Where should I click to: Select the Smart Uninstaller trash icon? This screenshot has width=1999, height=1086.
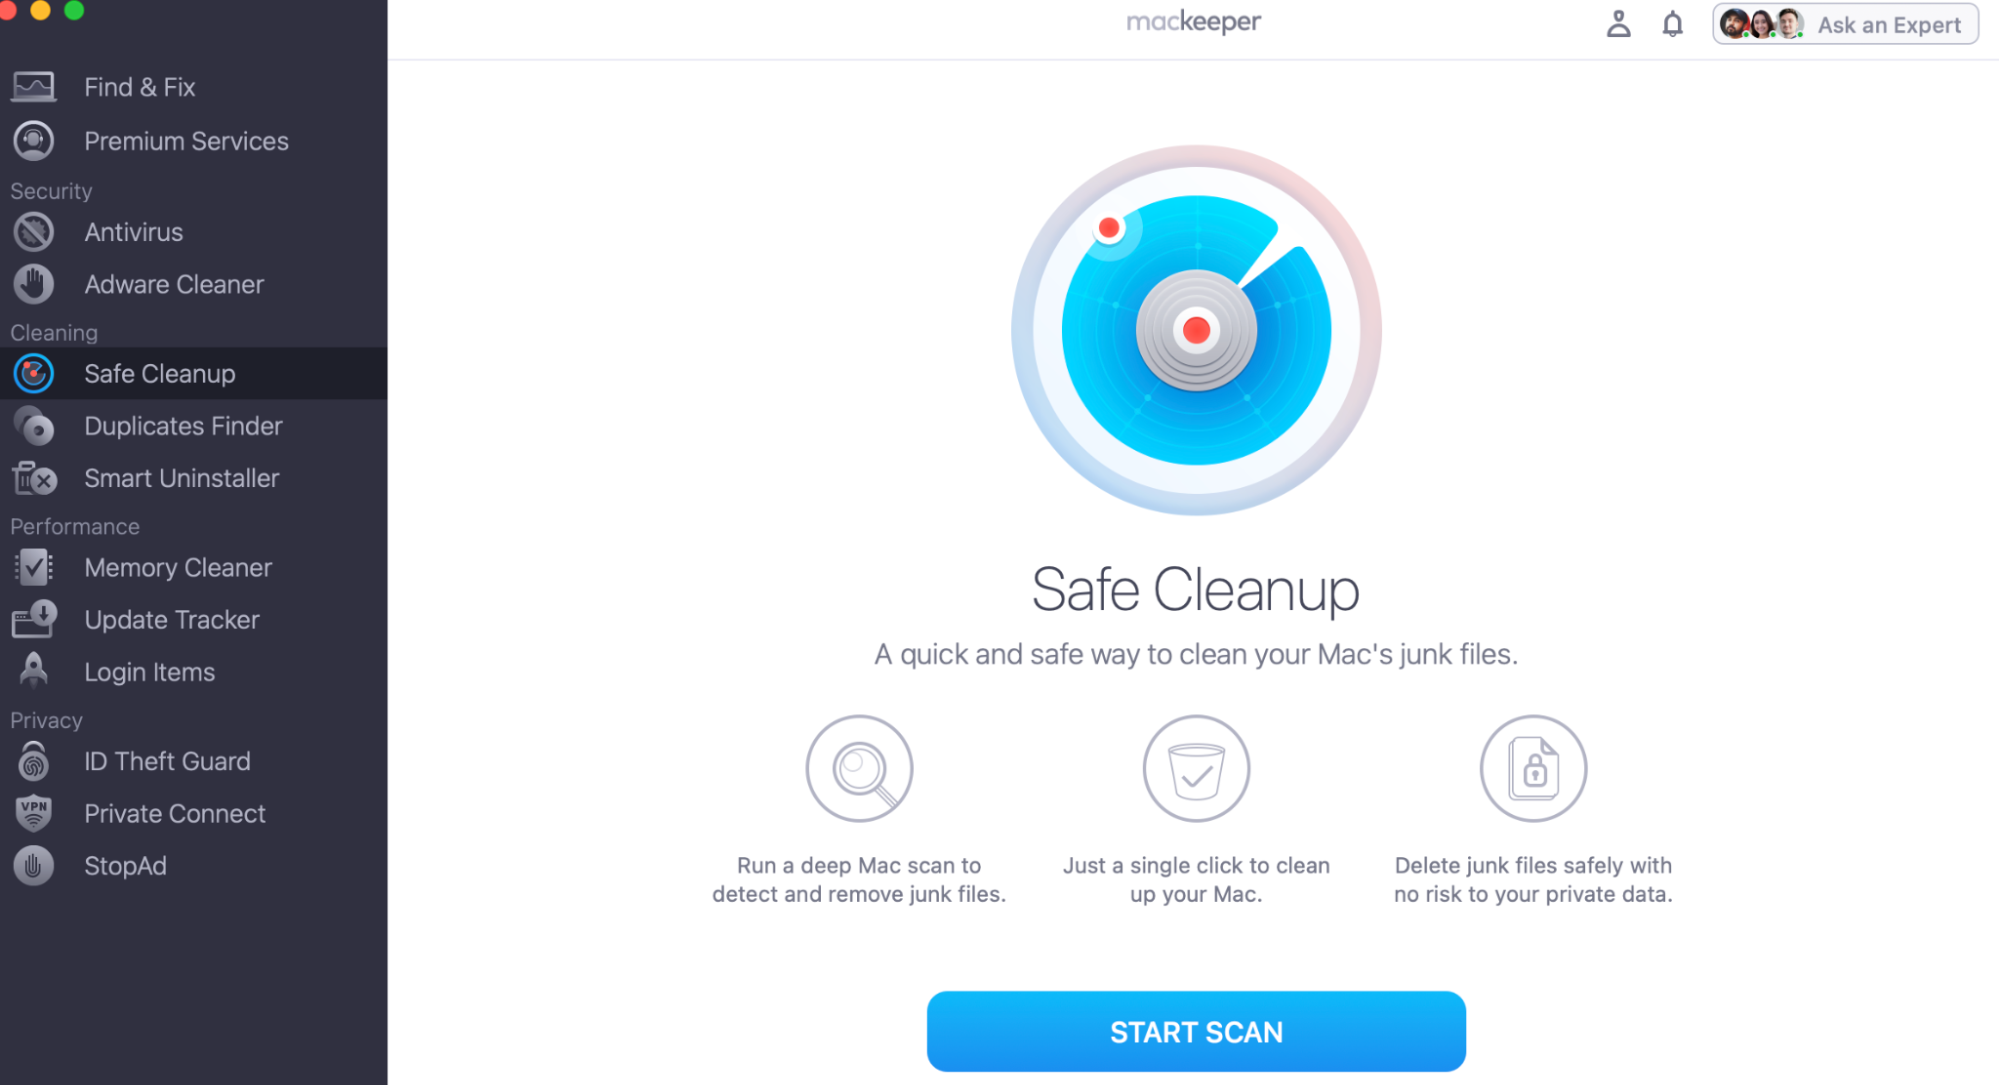click(34, 478)
